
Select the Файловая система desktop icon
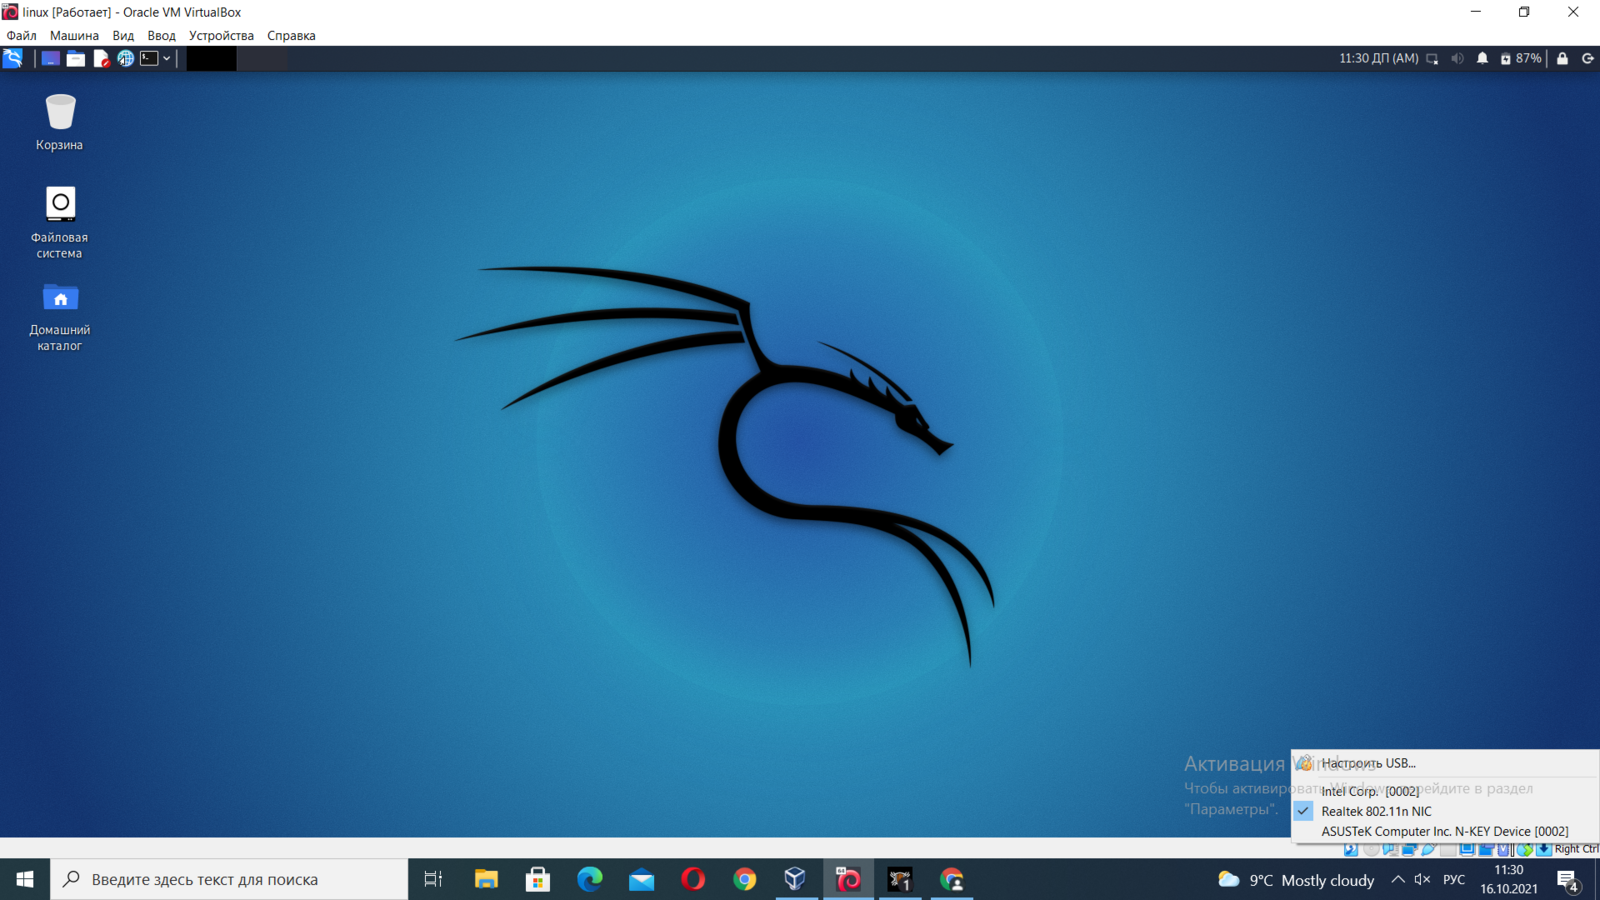(x=60, y=222)
